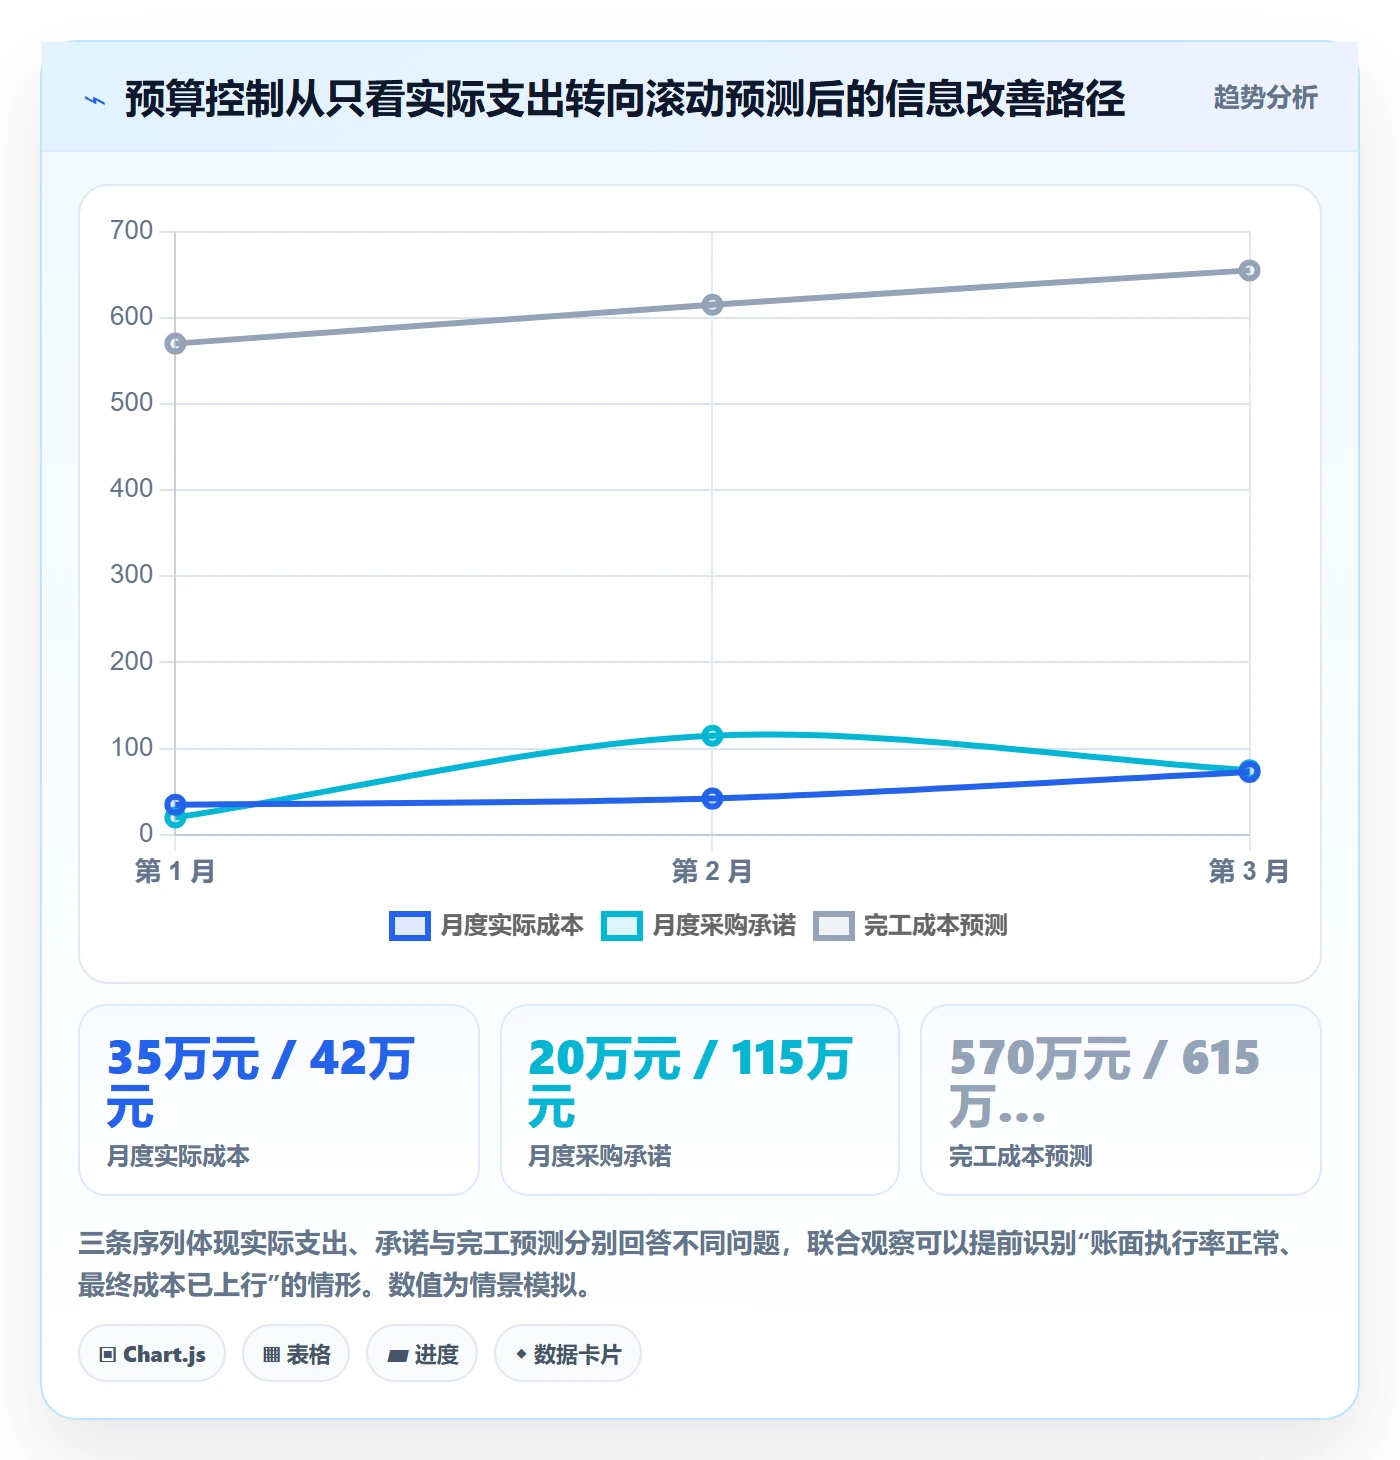The height and width of the screenshot is (1460, 1400).
Task: Click the 第 2 月 x-axis label
Action: [712, 872]
